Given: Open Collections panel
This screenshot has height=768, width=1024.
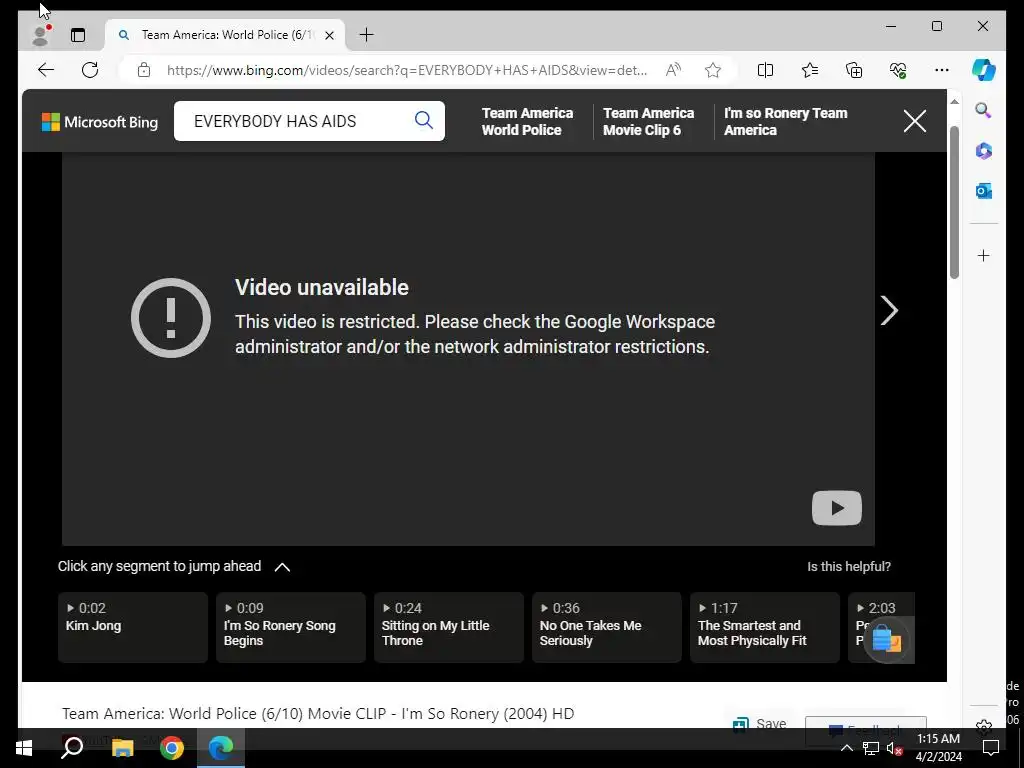Looking at the screenshot, I should [854, 70].
